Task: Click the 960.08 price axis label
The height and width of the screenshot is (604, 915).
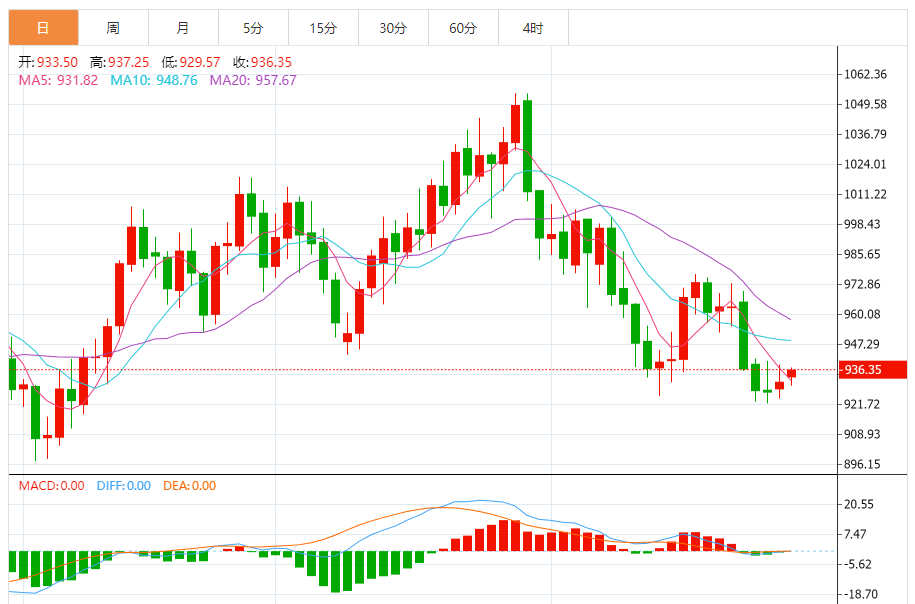Action: pyautogui.click(x=862, y=314)
